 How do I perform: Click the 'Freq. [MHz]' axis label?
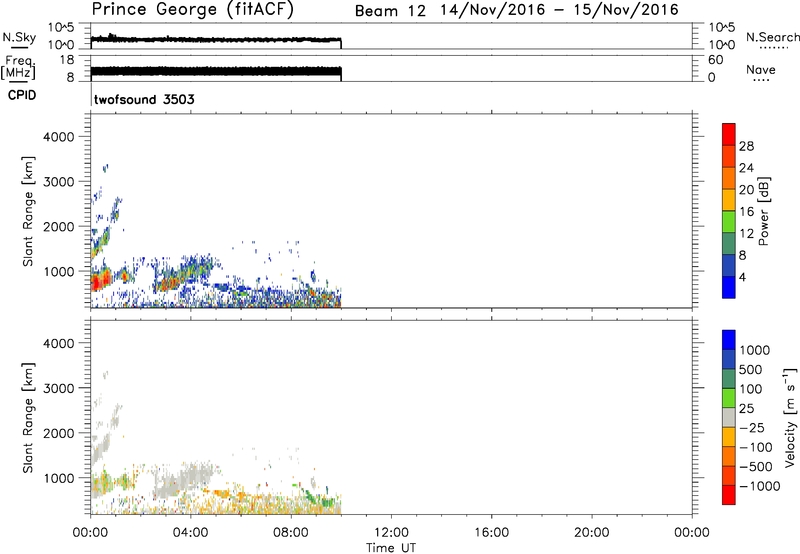[18, 67]
